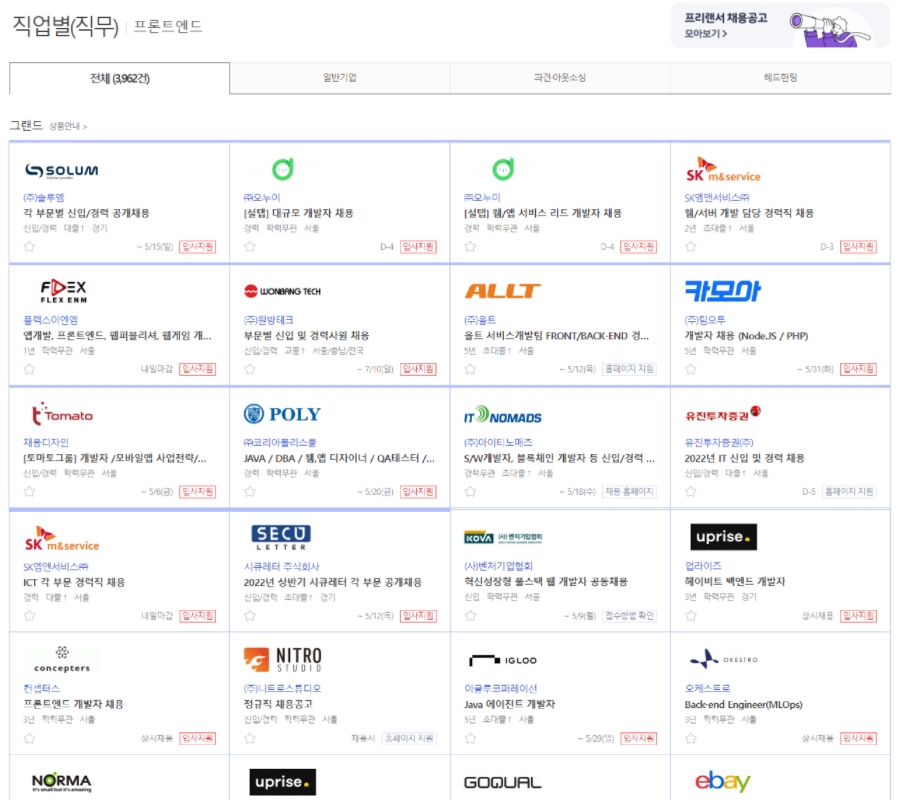Click the 카모아 logo
The image size is (900, 800).
[x=723, y=291]
